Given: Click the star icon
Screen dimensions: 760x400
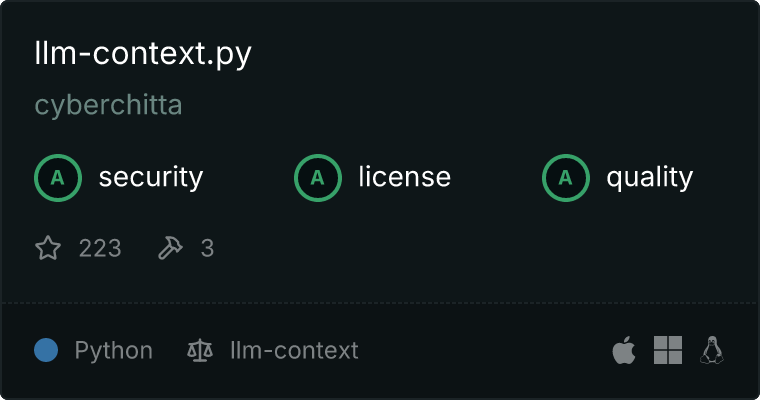Looking at the screenshot, I should (x=48, y=248).
